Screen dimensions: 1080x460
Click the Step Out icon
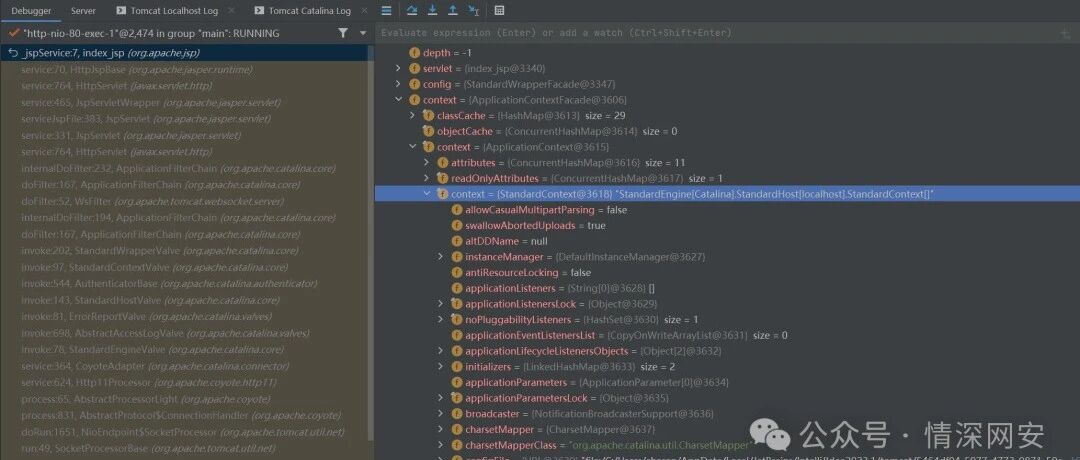[453, 10]
